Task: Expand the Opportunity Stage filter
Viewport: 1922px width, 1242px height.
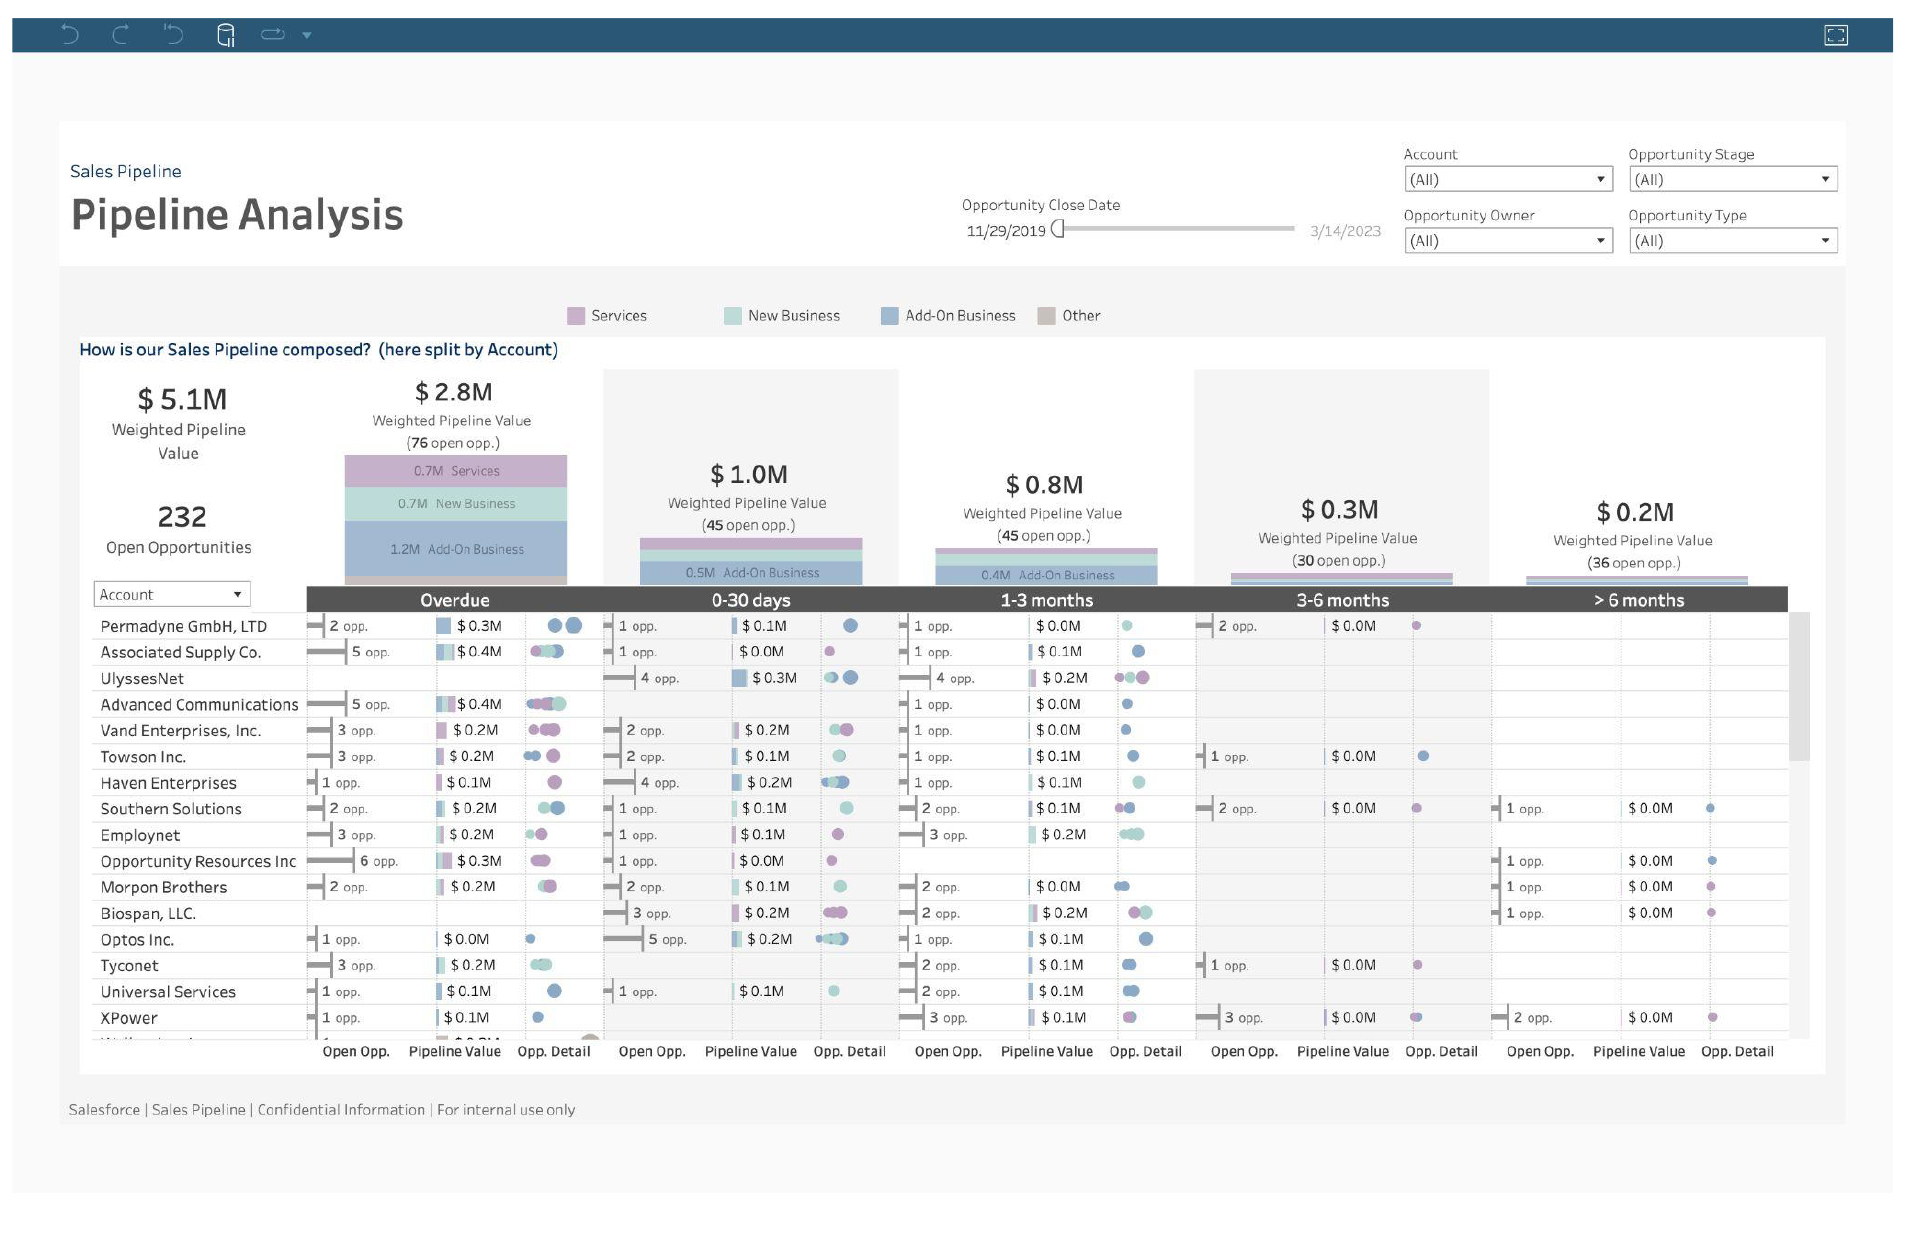Action: tap(1731, 180)
